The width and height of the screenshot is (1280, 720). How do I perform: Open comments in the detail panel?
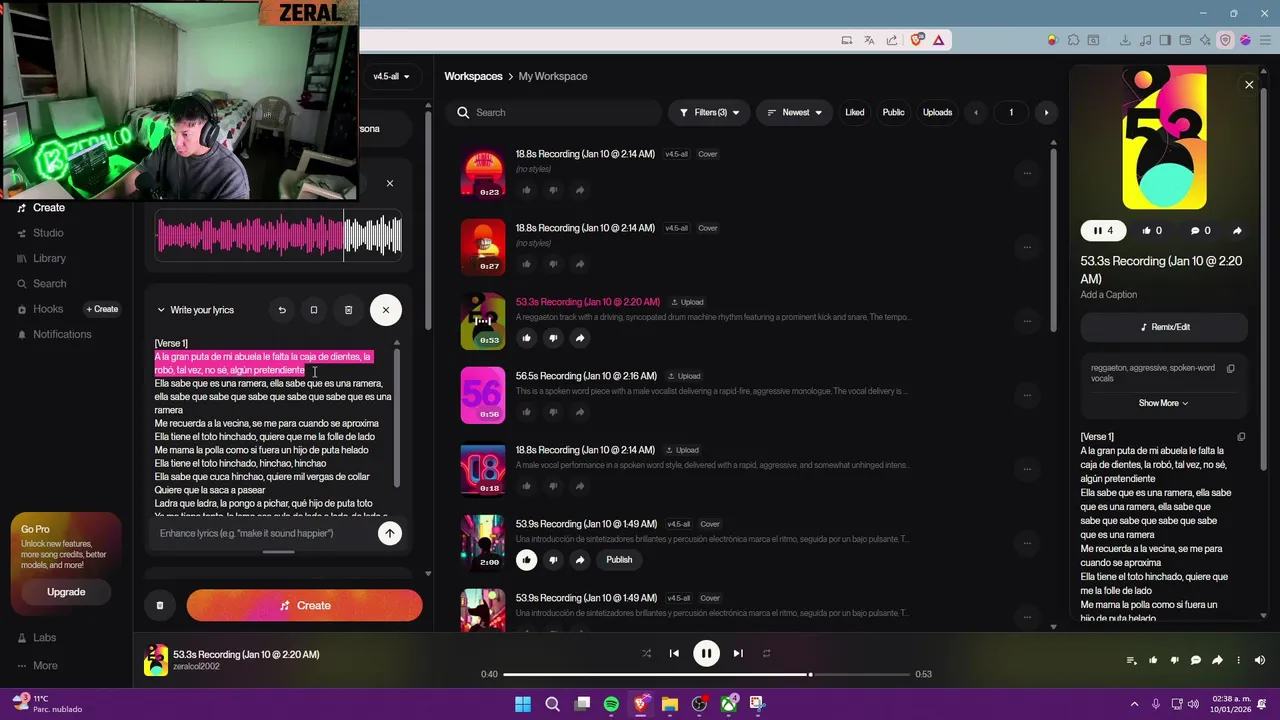pyautogui.click(x=1200, y=231)
